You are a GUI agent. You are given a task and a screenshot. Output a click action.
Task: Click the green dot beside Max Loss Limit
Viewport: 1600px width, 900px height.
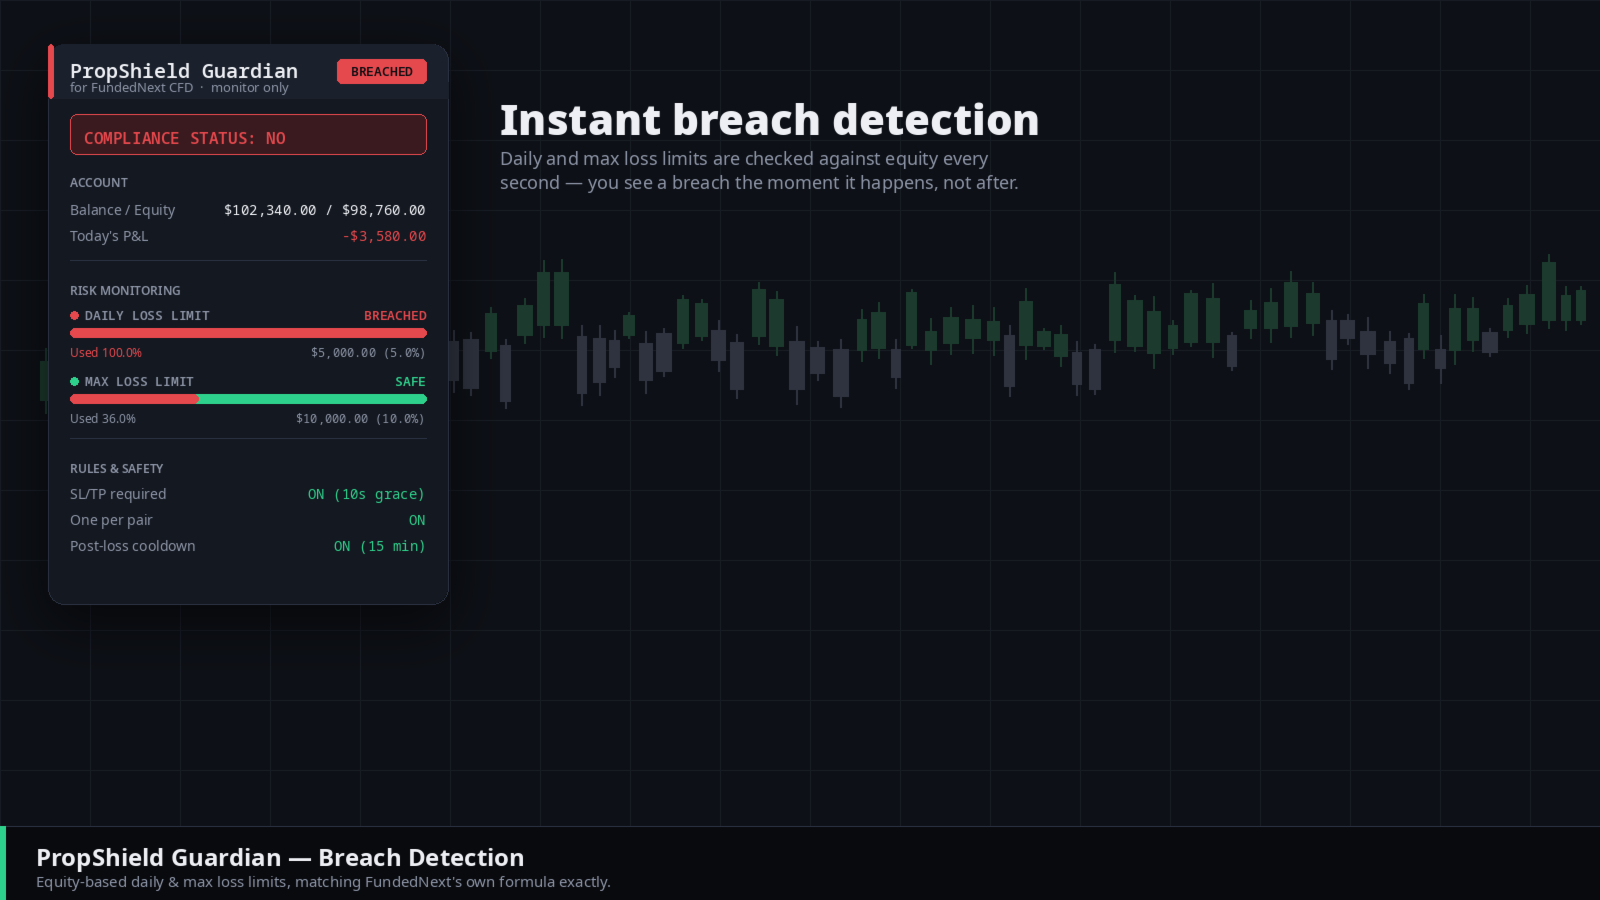74,382
